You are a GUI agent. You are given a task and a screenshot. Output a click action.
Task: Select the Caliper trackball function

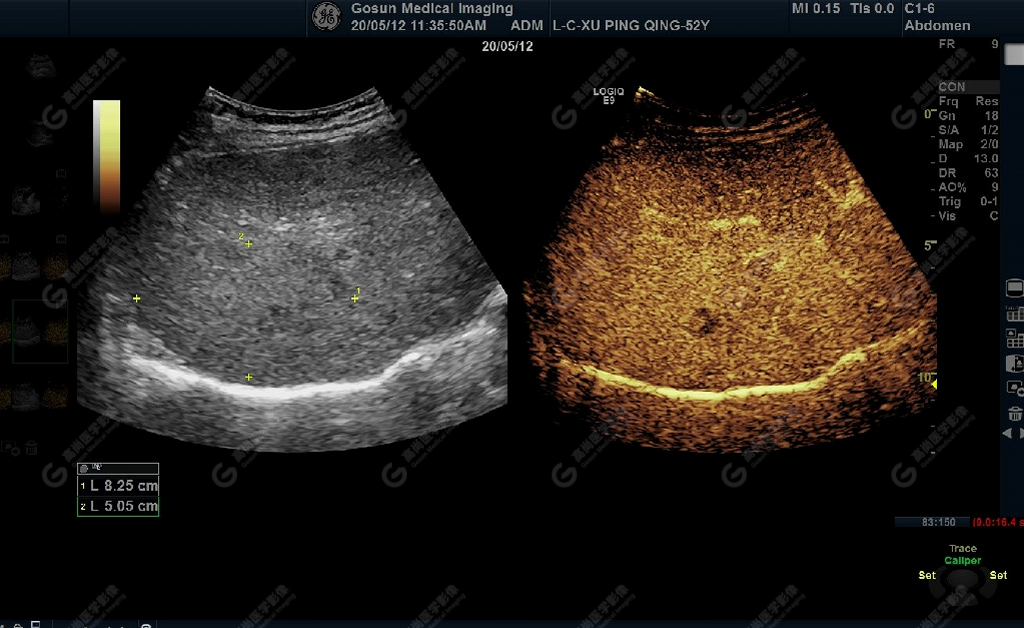963,561
